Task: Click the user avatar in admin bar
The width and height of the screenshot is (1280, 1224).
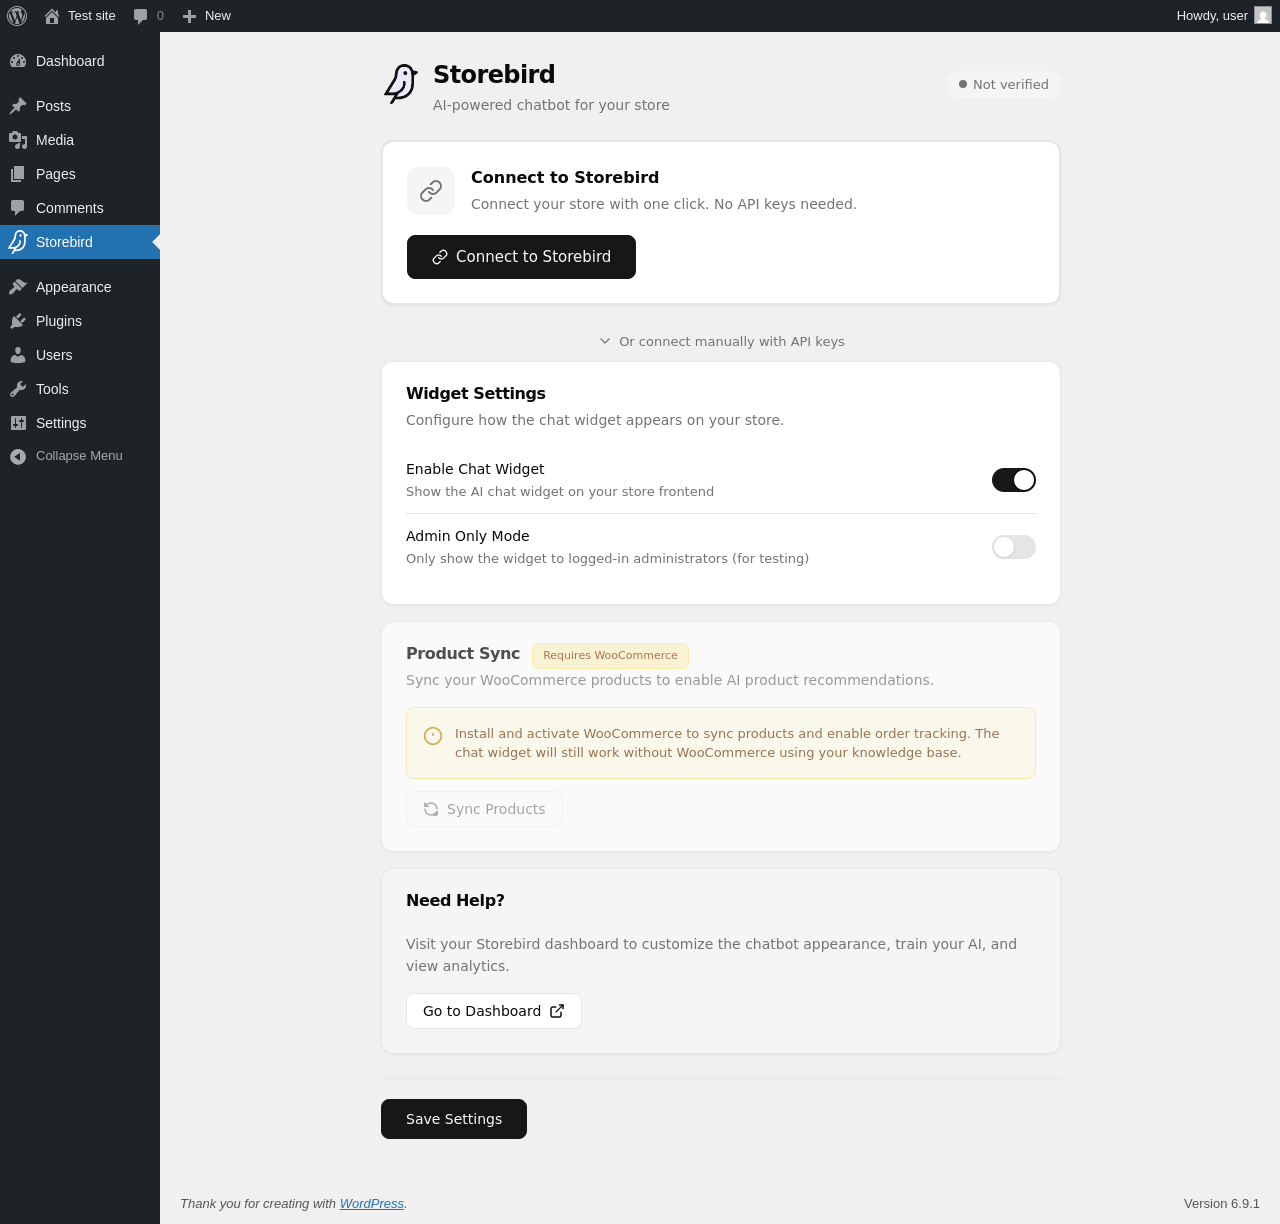Action: [1263, 16]
